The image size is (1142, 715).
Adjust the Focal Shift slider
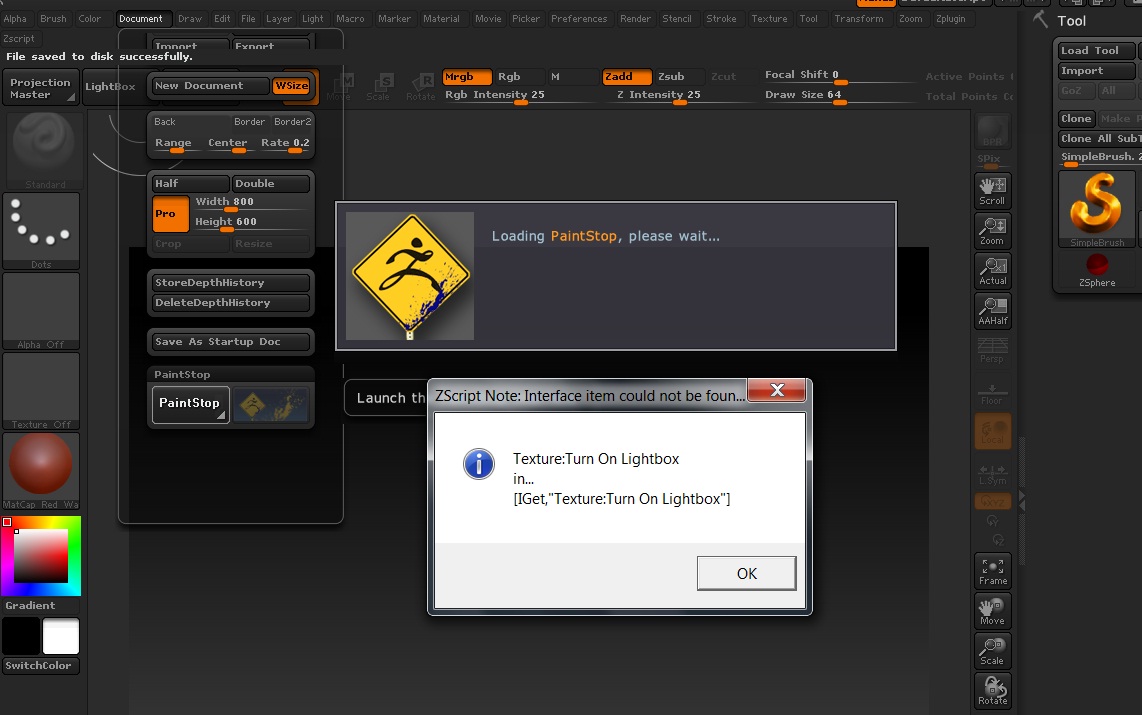click(839, 76)
